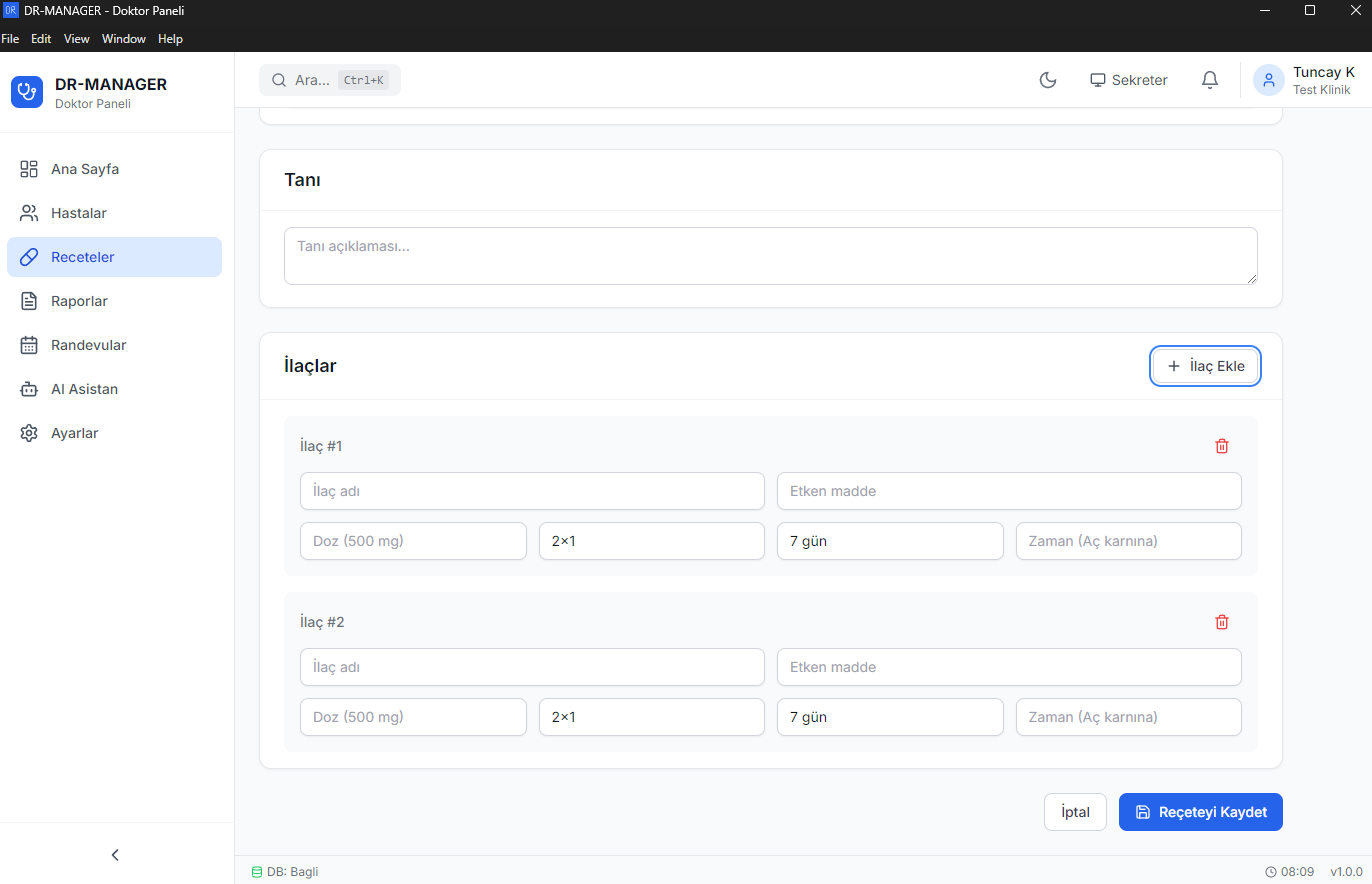Open notifications bell icon
Image resolution: width=1372 pixels, height=884 pixels.
tap(1210, 80)
